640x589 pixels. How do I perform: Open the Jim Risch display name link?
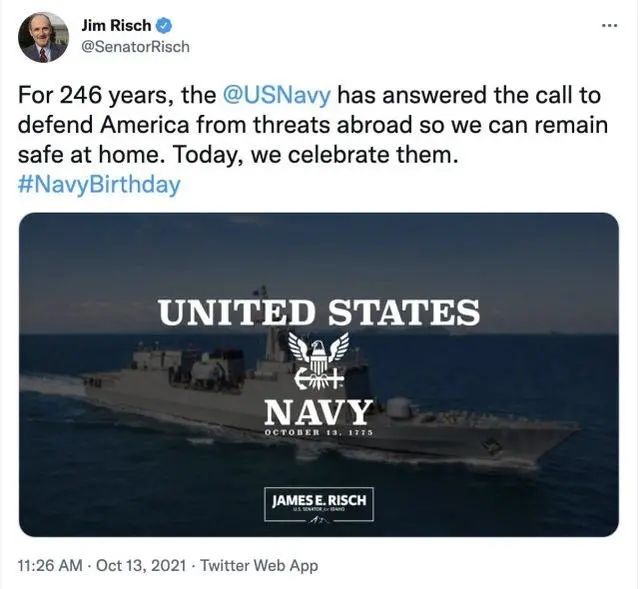coord(114,26)
